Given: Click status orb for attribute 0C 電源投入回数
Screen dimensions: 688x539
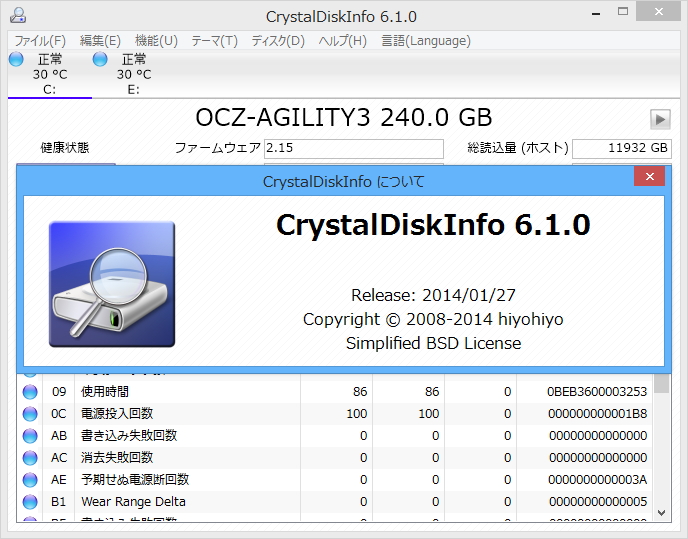Looking at the screenshot, I should click(x=30, y=413).
